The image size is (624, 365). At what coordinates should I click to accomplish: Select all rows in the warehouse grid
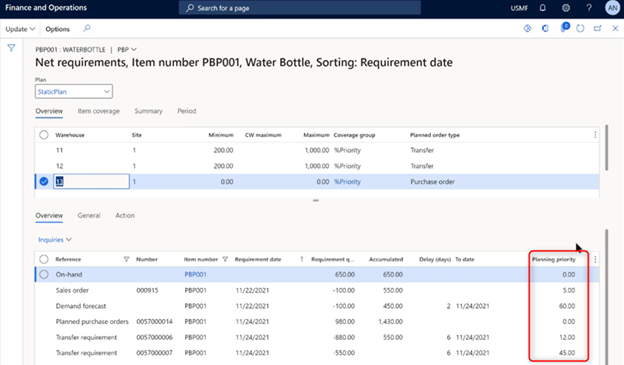(44, 135)
